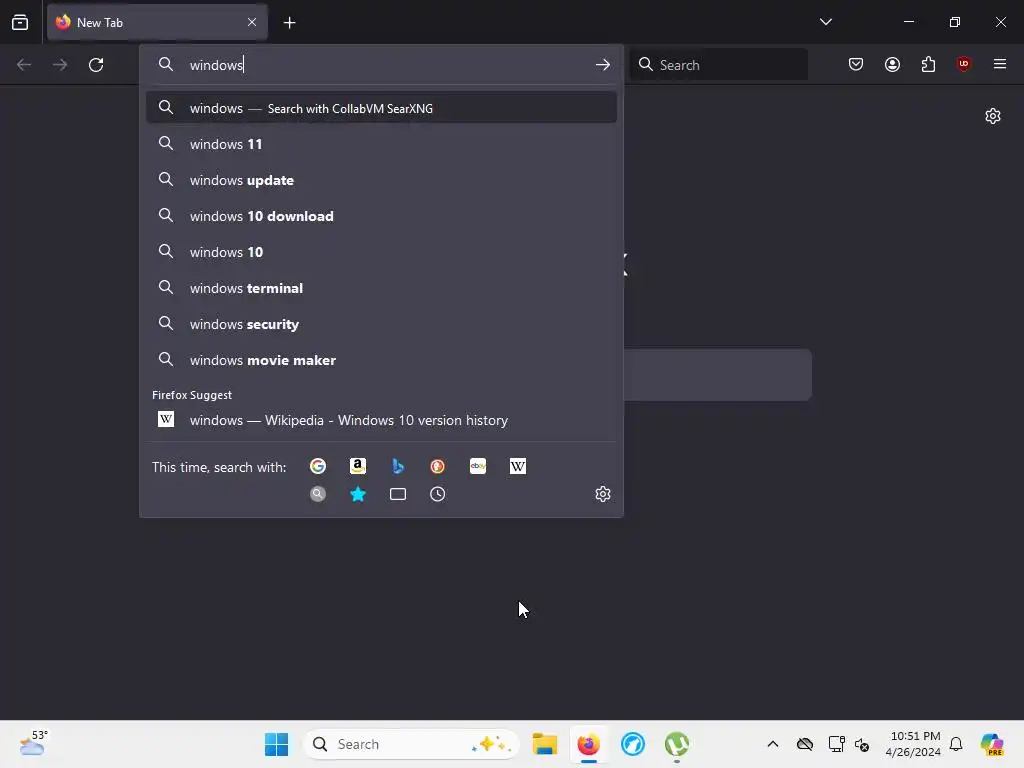Switch to the New Tab tab
The width and height of the screenshot is (1024, 768).
157,22
